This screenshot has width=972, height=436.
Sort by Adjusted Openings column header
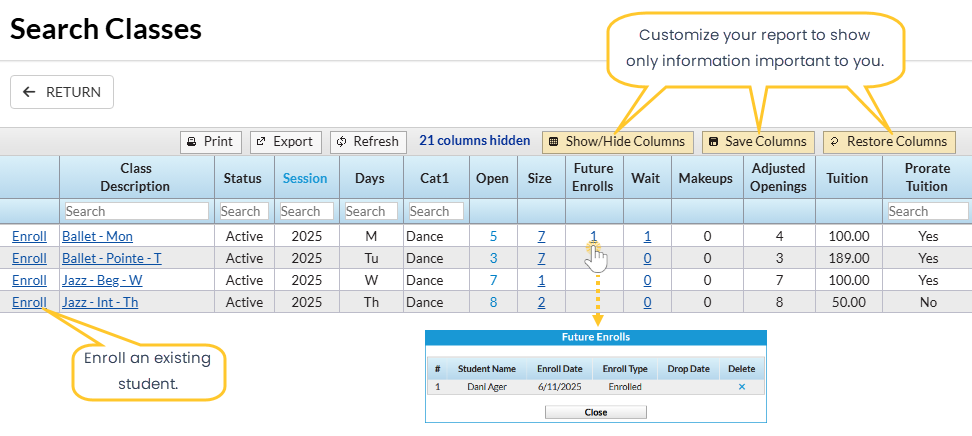point(778,177)
